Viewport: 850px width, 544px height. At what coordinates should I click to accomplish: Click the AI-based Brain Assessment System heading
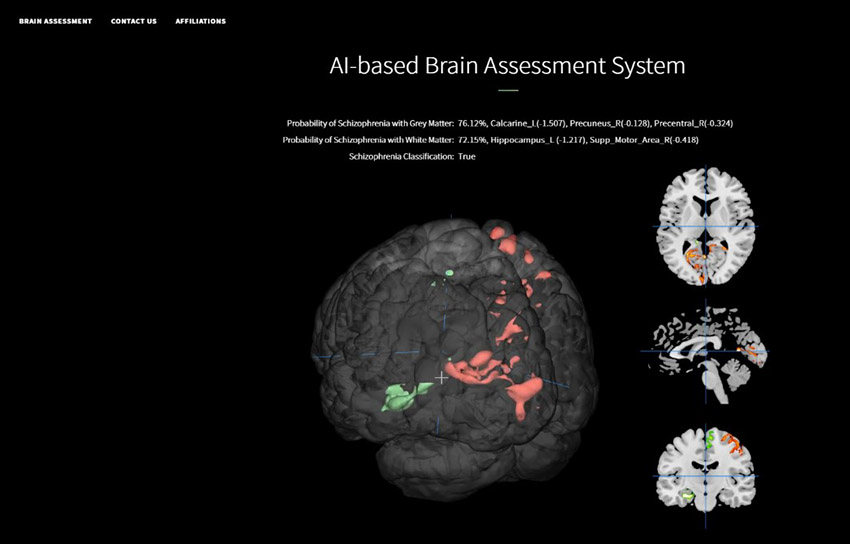[x=507, y=66]
